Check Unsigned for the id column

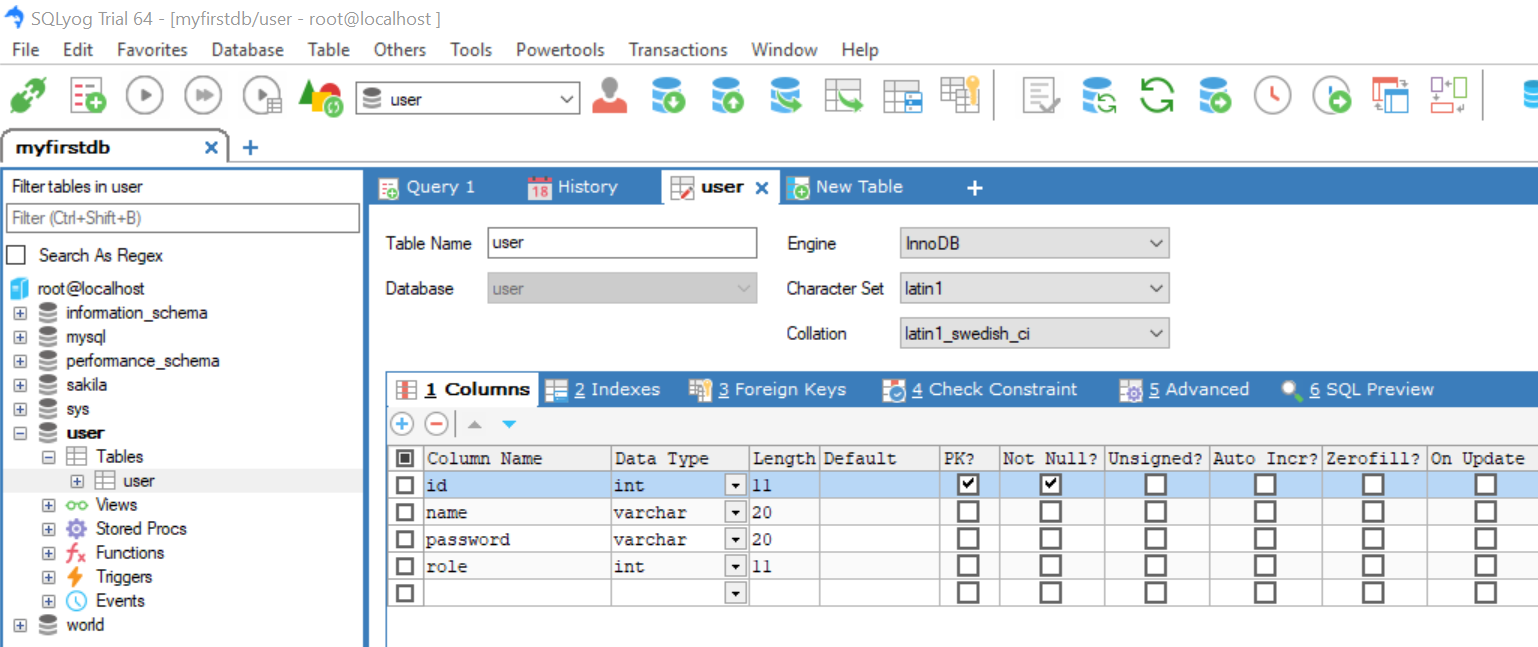click(1156, 485)
